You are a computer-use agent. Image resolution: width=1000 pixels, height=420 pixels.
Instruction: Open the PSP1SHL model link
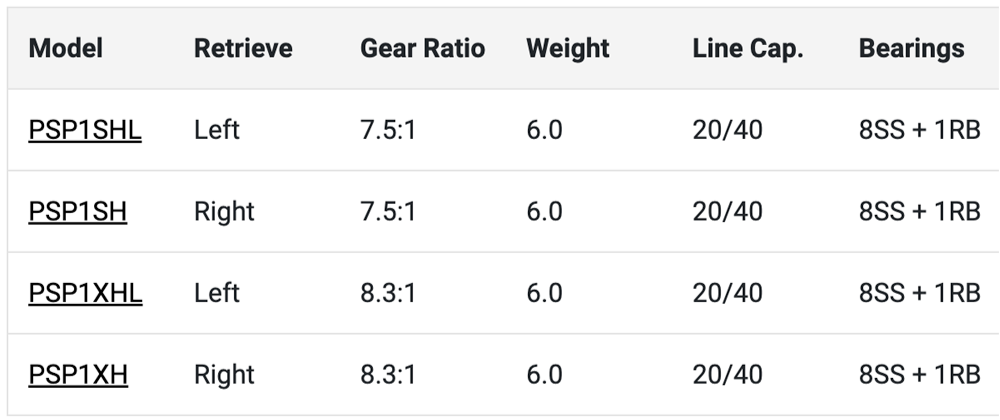(x=85, y=130)
